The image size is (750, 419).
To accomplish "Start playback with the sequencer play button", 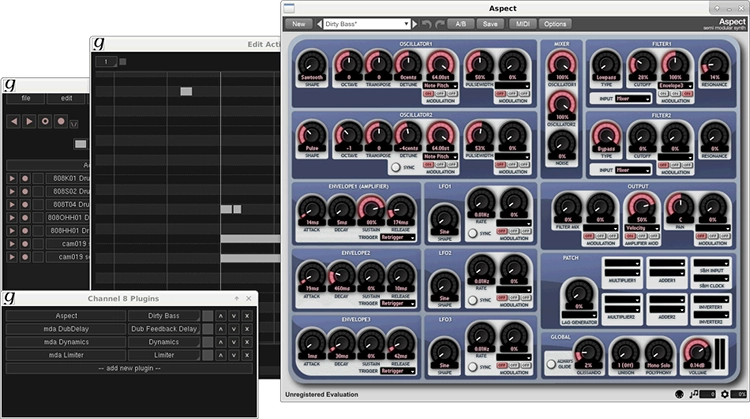I will point(29,121).
